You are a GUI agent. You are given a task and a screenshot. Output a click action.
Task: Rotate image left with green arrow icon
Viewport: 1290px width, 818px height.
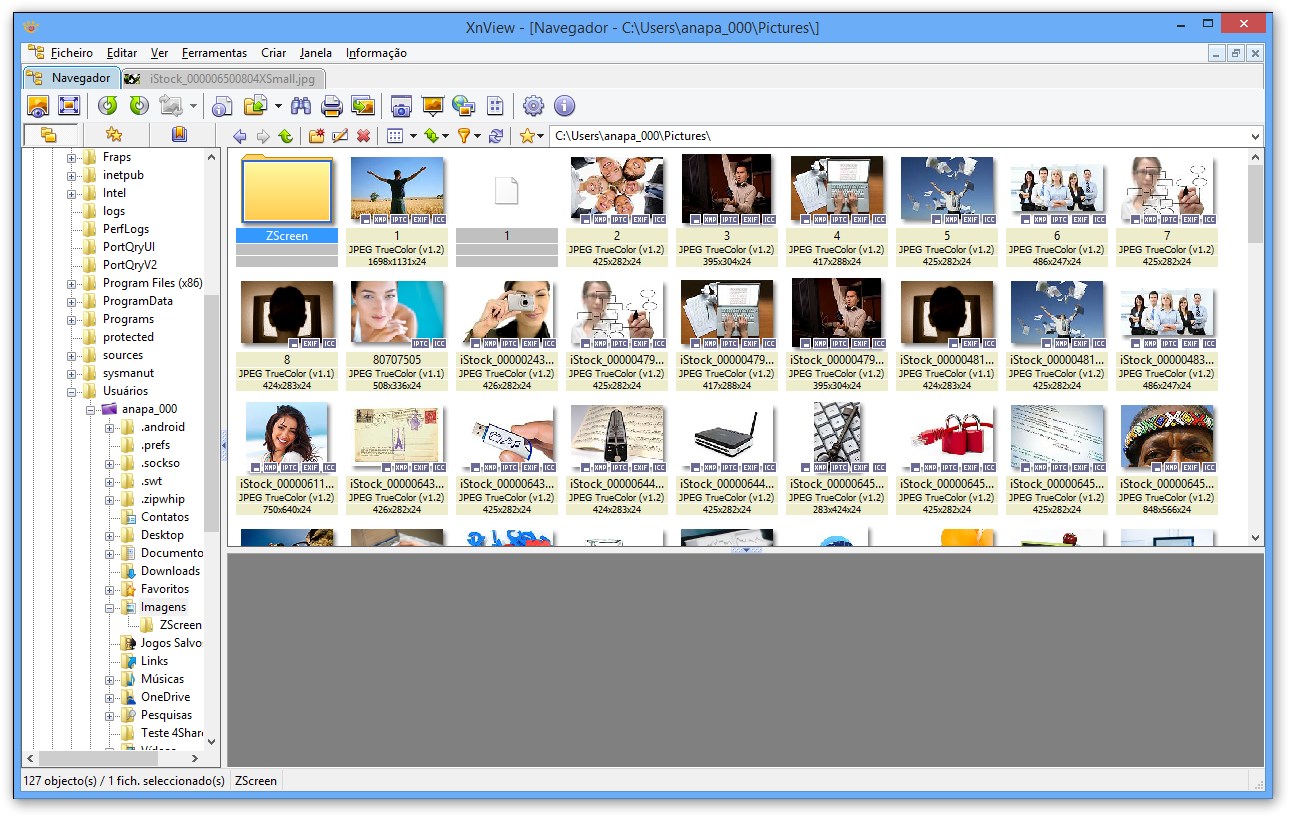pyautogui.click(x=108, y=106)
